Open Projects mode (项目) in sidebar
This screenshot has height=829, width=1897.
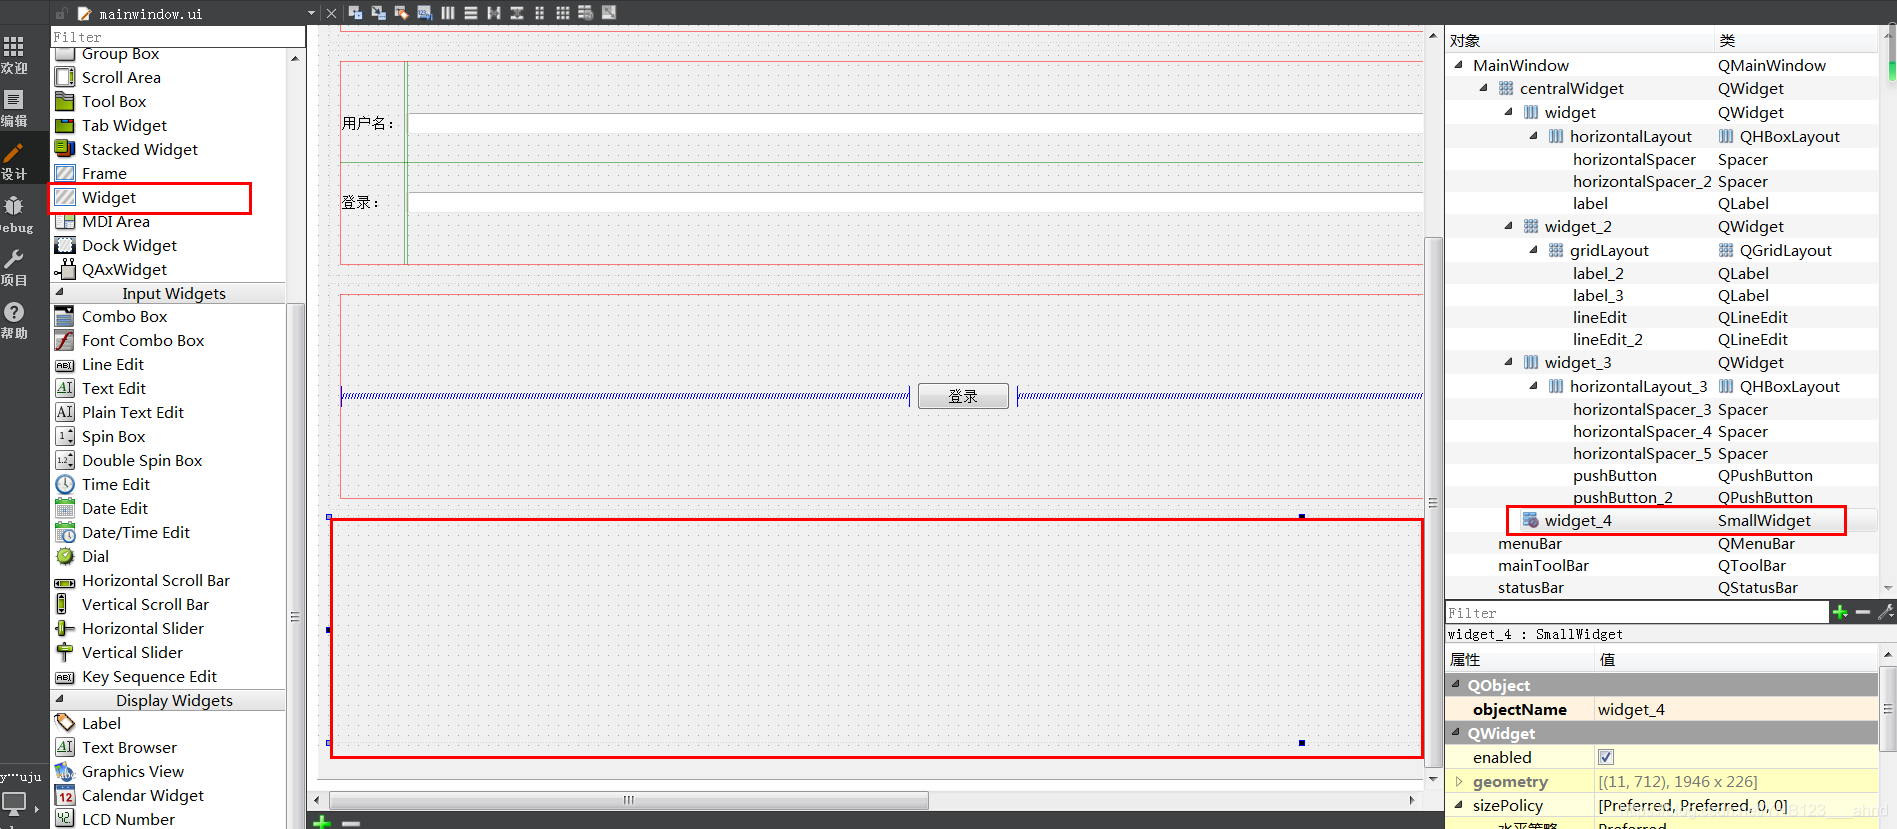pos(14,267)
